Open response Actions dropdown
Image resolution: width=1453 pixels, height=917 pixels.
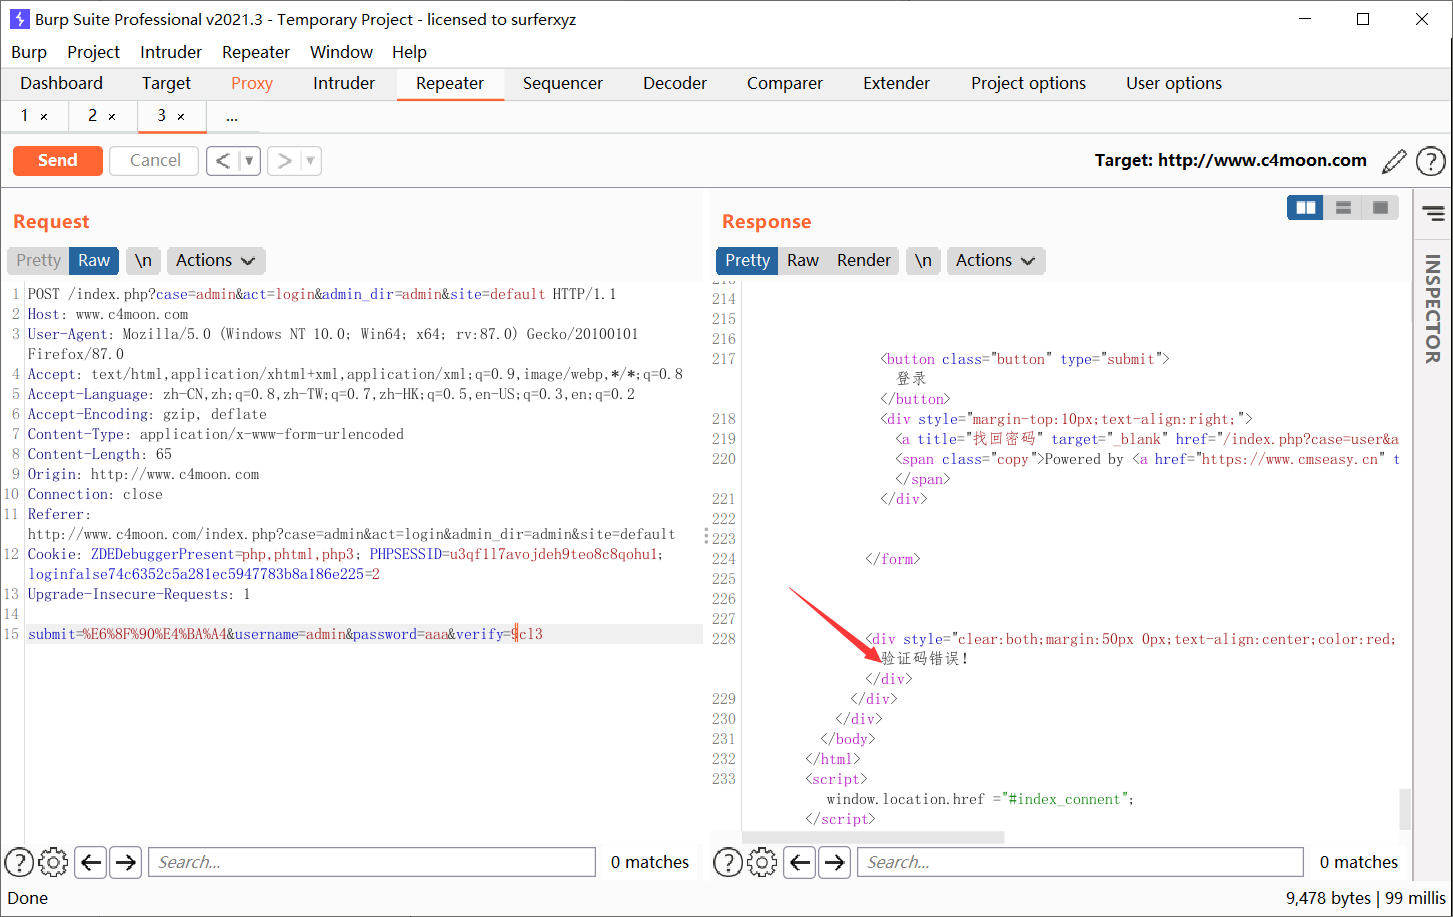[996, 261]
